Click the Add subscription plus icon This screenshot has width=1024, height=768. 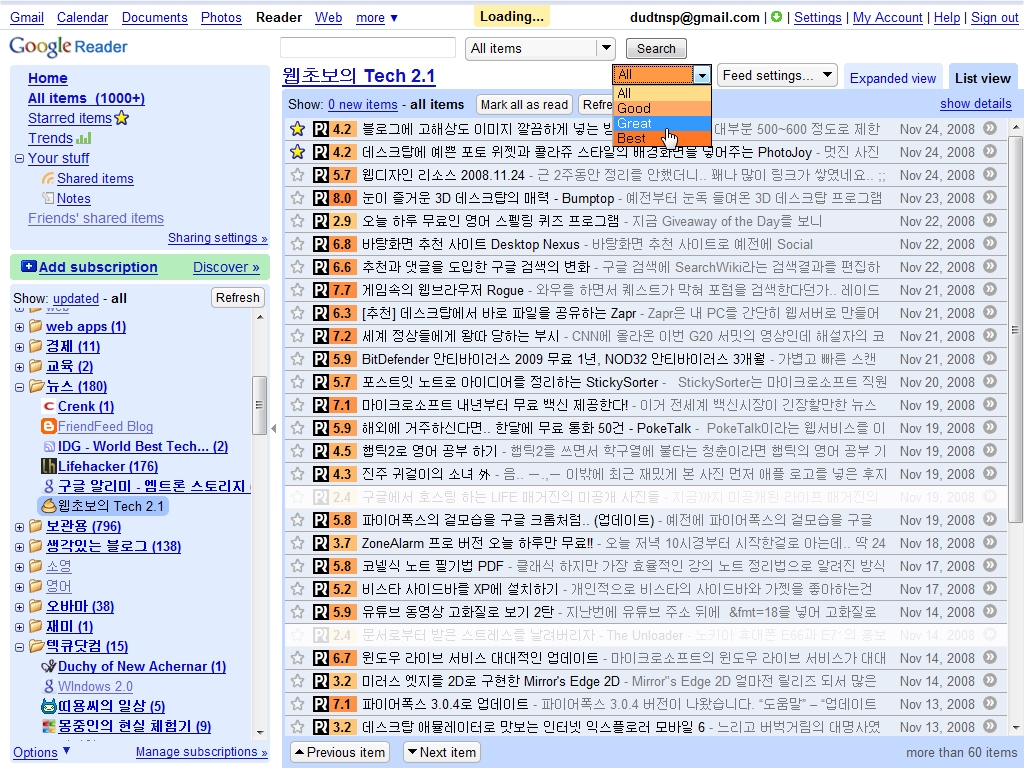point(29,266)
